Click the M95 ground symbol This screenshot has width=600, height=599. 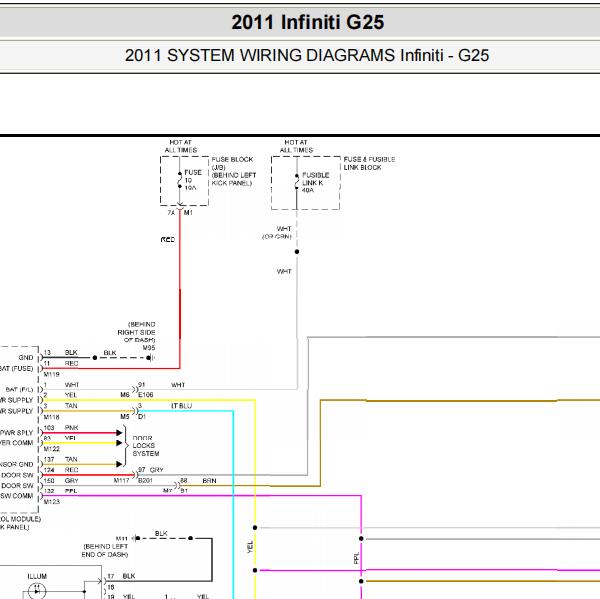(x=150, y=358)
